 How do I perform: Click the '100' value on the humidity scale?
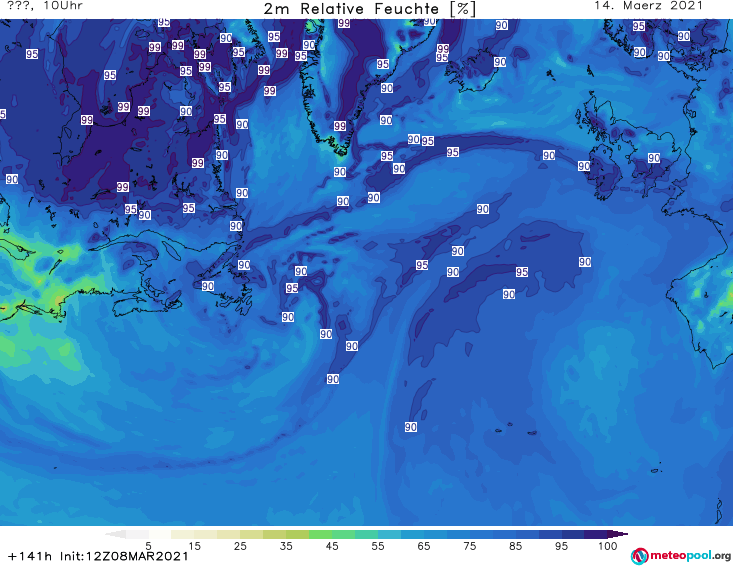tap(608, 546)
